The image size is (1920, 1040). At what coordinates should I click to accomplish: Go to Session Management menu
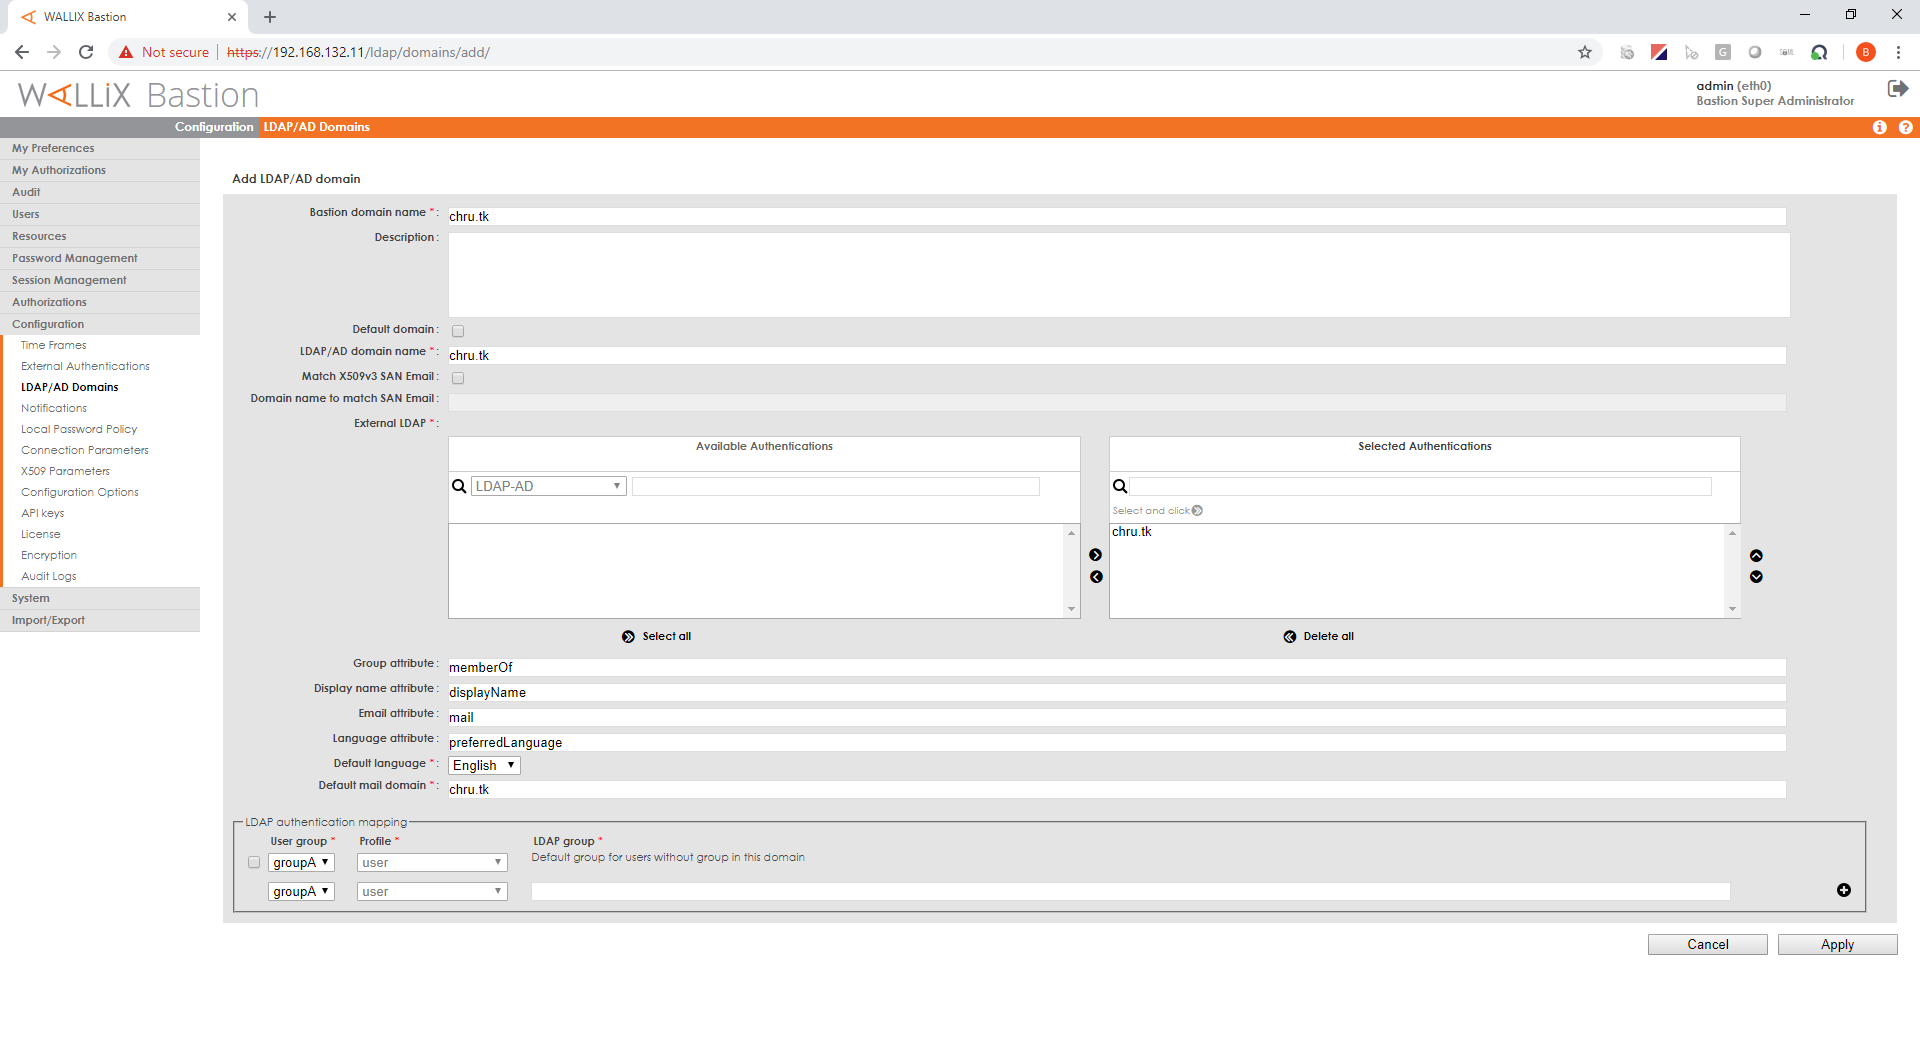click(x=69, y=280)
